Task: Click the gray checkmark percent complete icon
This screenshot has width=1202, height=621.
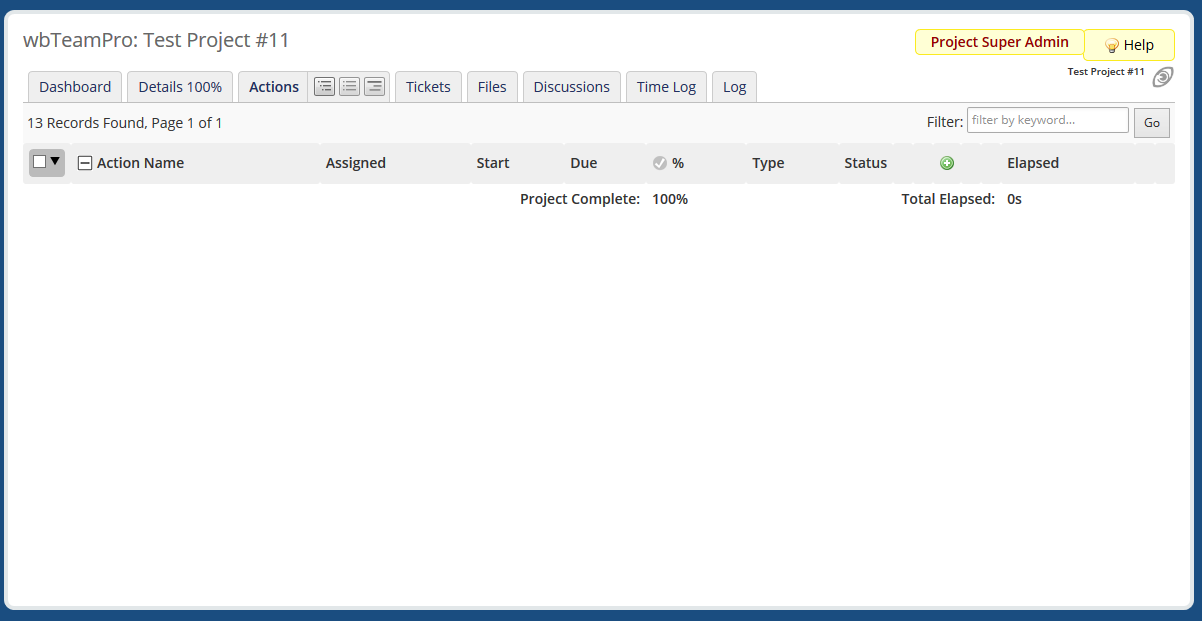Action: [660, 163]
